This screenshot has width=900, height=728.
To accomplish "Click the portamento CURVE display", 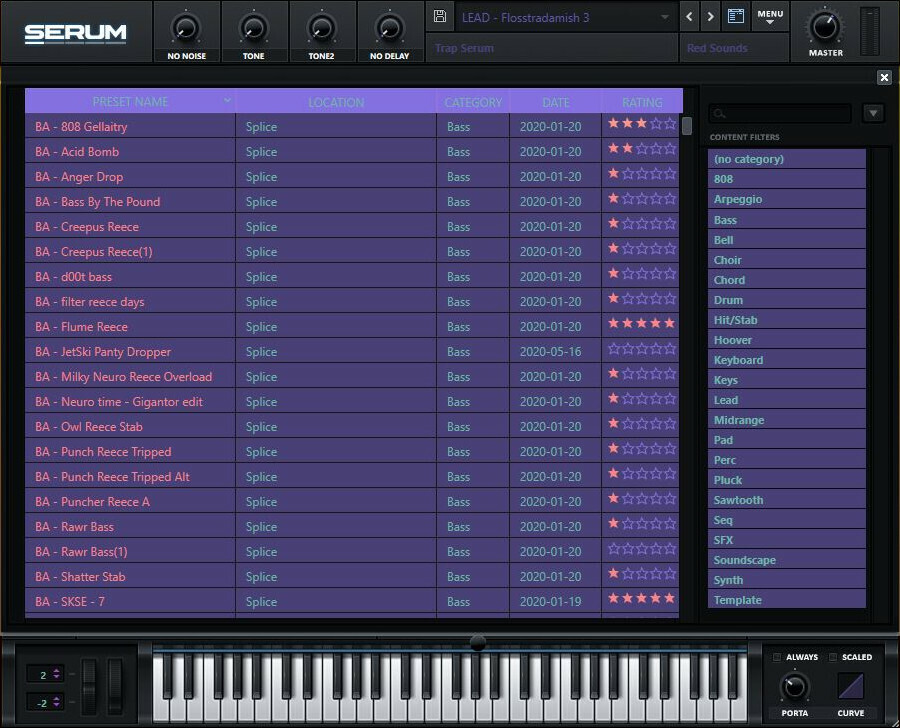I will [x=851, y=686].
